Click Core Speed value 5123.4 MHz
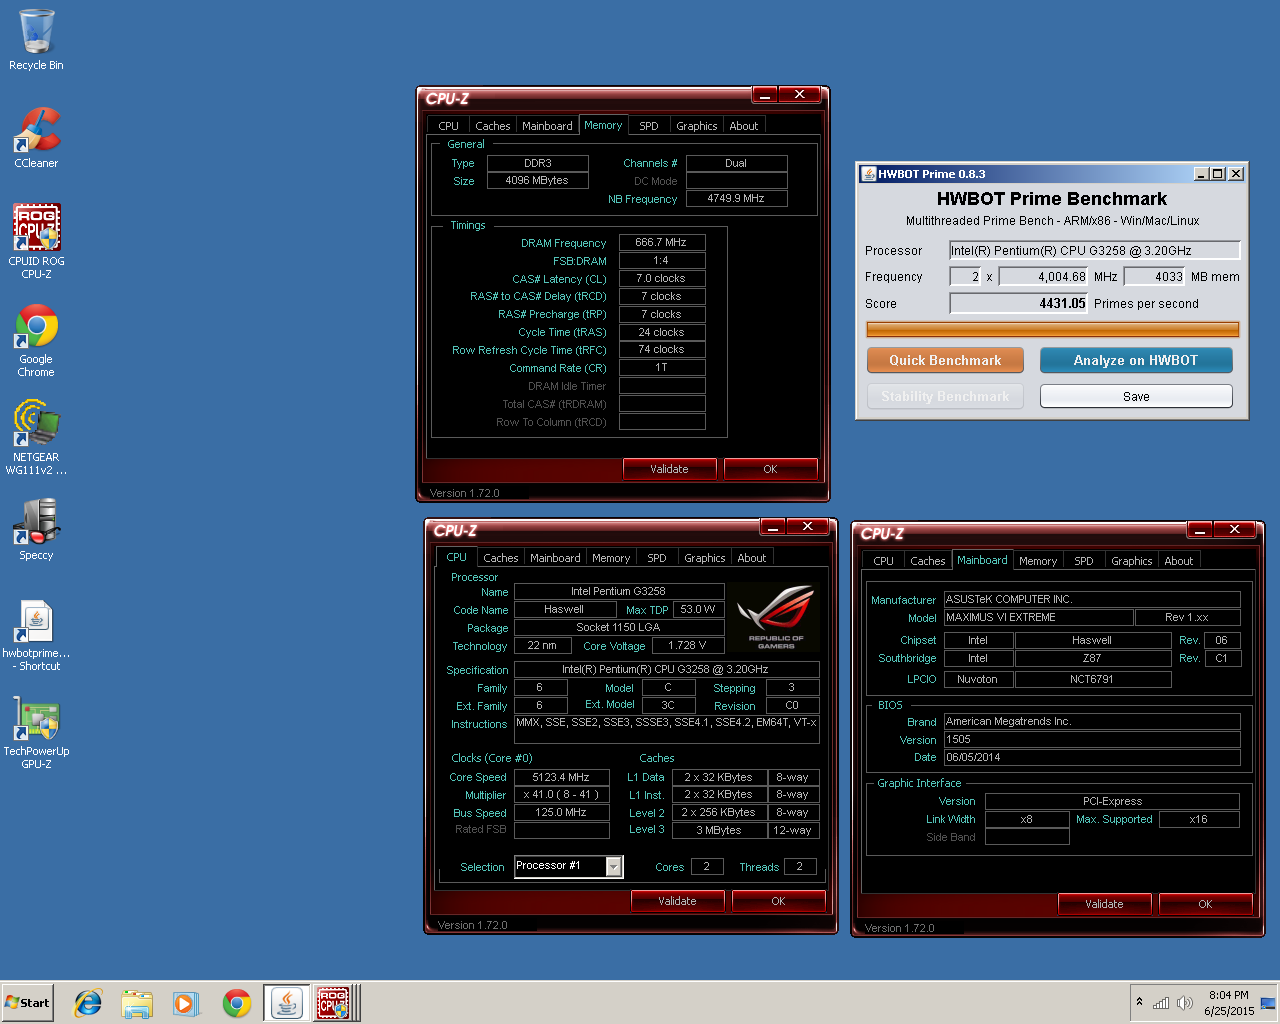The height and width of the screenshot is (1024, 1280). point(562,777)
